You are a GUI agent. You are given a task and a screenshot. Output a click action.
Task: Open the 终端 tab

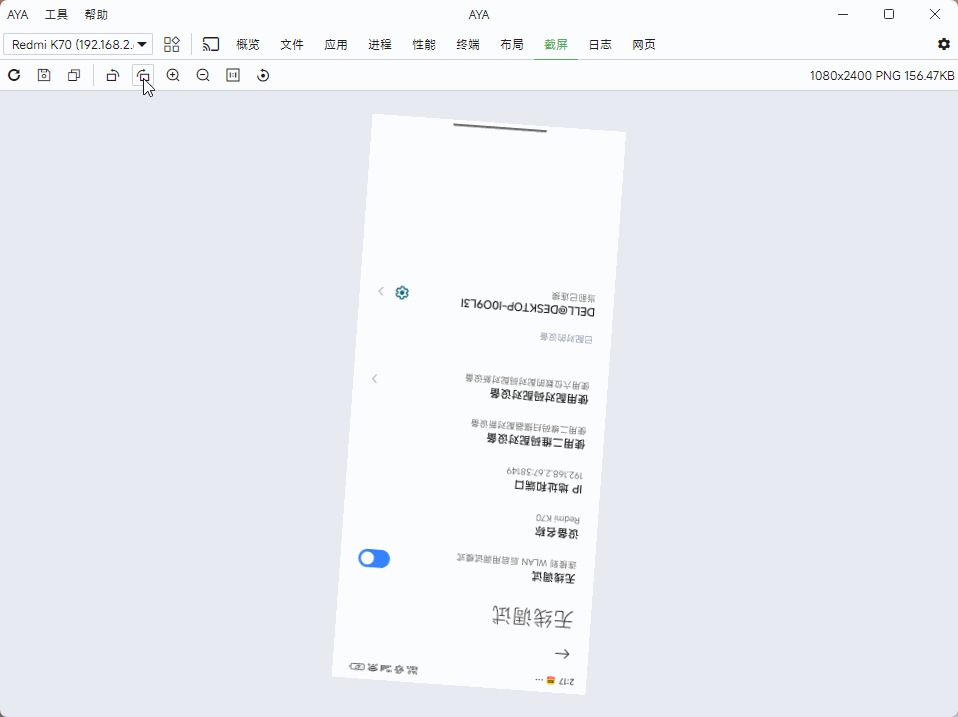pos(467,44)
